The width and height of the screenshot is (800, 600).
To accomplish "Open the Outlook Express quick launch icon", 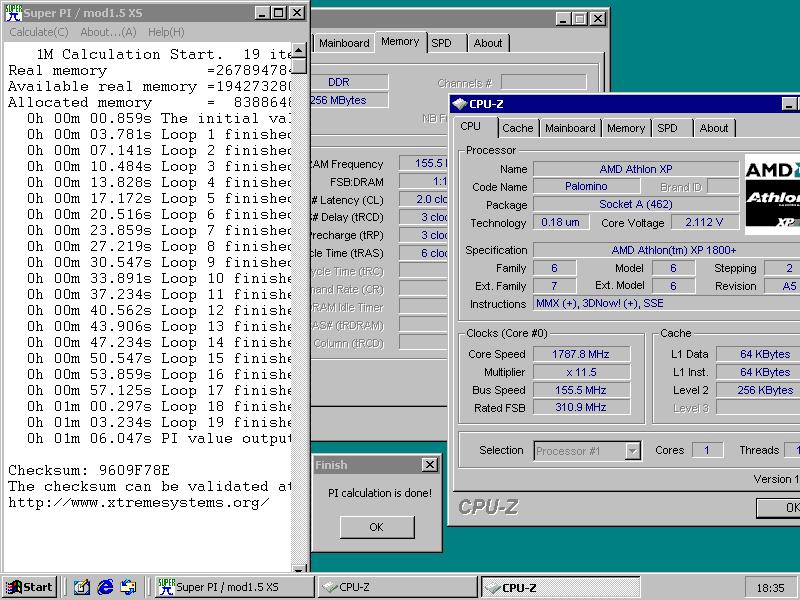I will coord(128,587).
